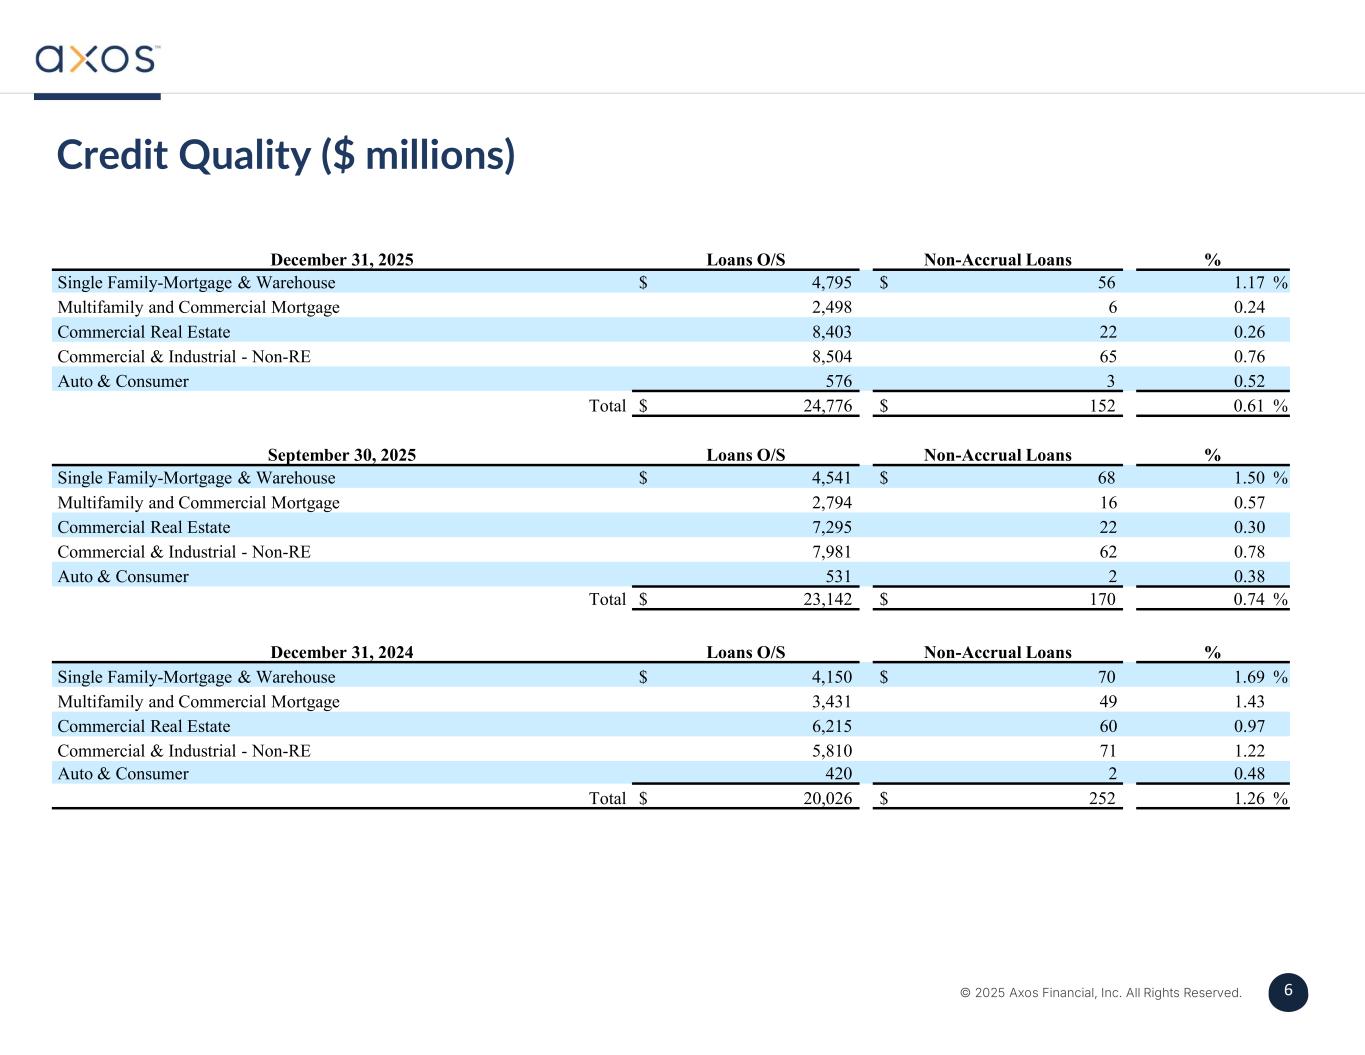Select the September 30, 2025 table header
Screen dimensions: 1365x1055
[x=341, y=455]
